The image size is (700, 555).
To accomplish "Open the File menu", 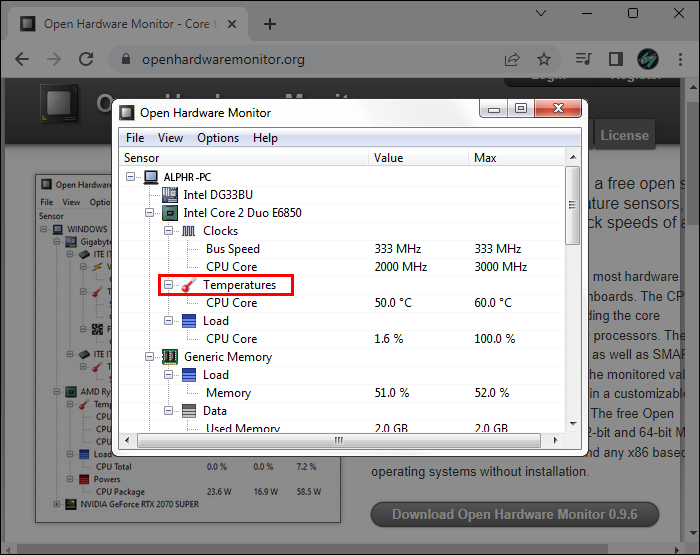I will coord(135,138).
